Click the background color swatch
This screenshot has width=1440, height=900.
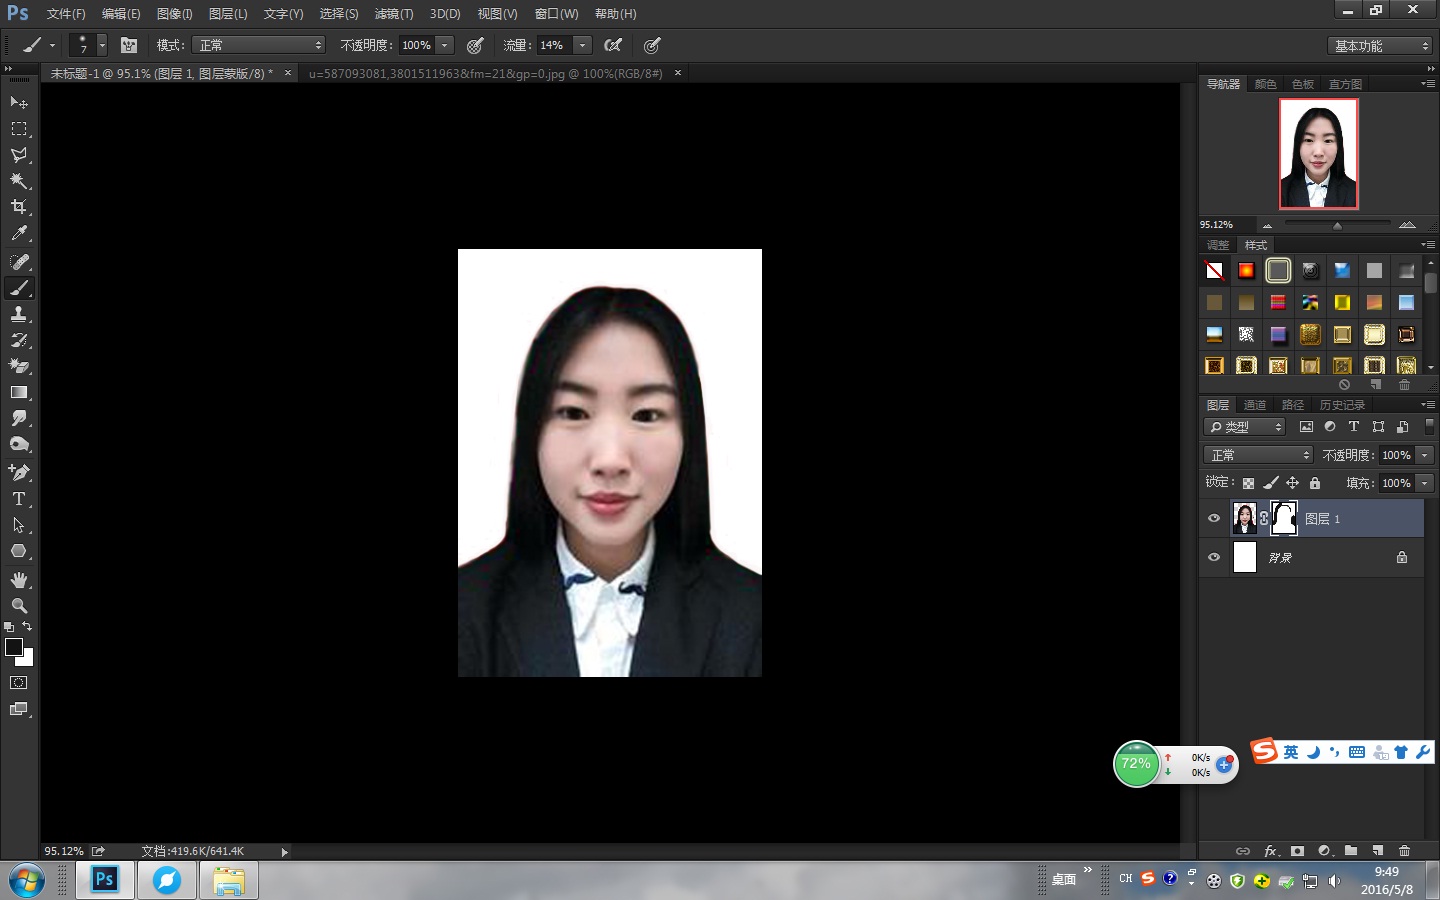(x=28, y=659)
